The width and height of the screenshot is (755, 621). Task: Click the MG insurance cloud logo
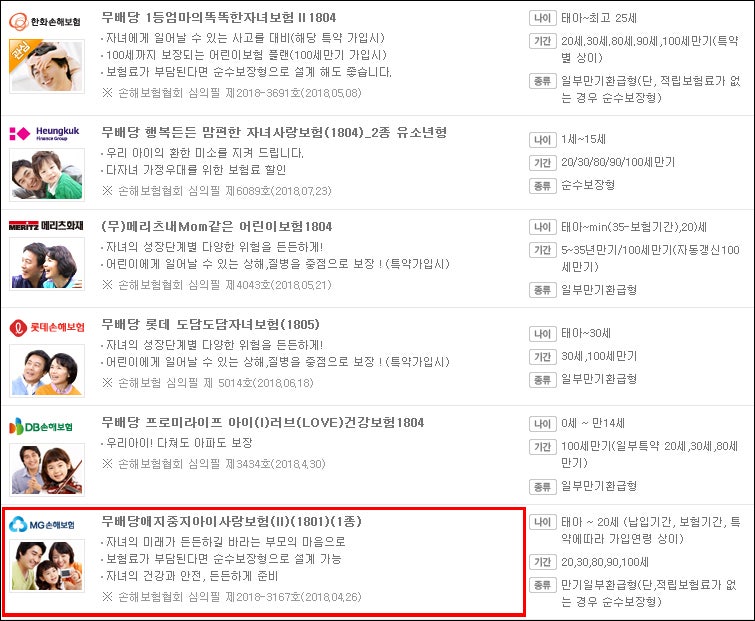(42, 525)
